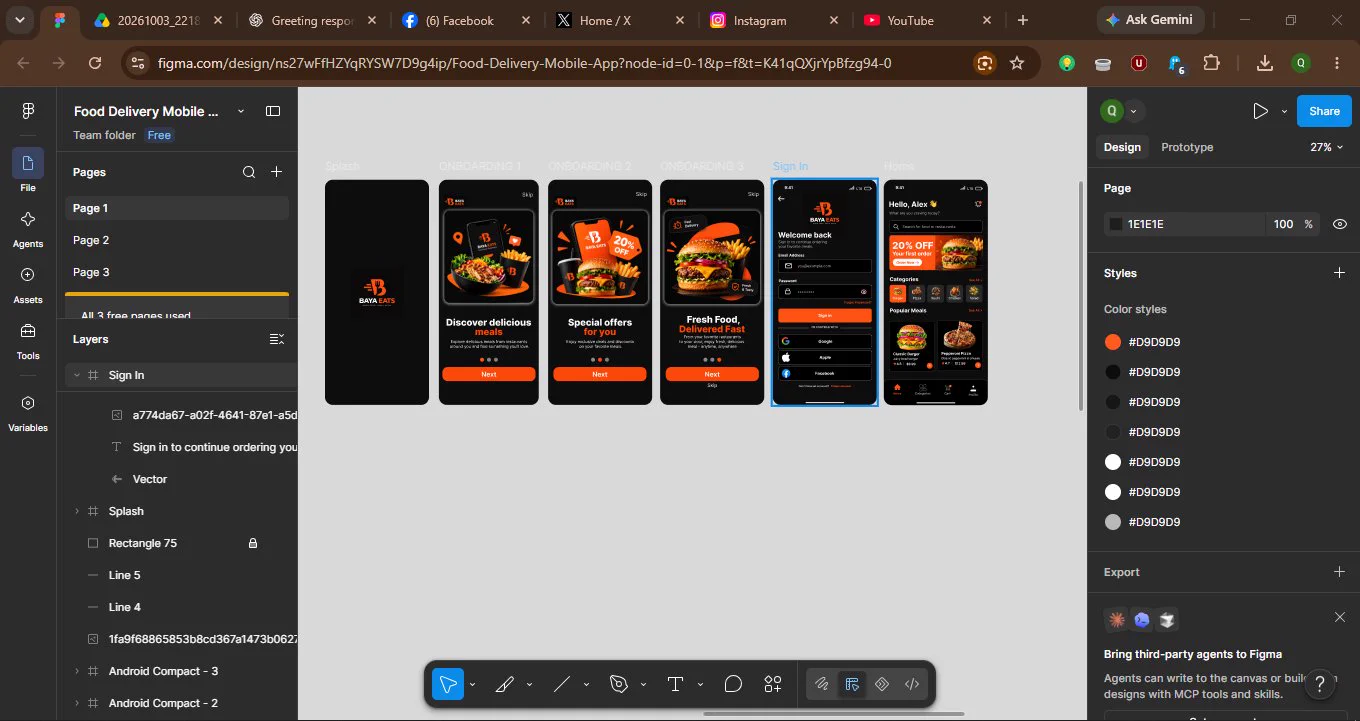1360x721 pixels.
Task: Open the Tools sidebar panel
Action: [28, 341]
